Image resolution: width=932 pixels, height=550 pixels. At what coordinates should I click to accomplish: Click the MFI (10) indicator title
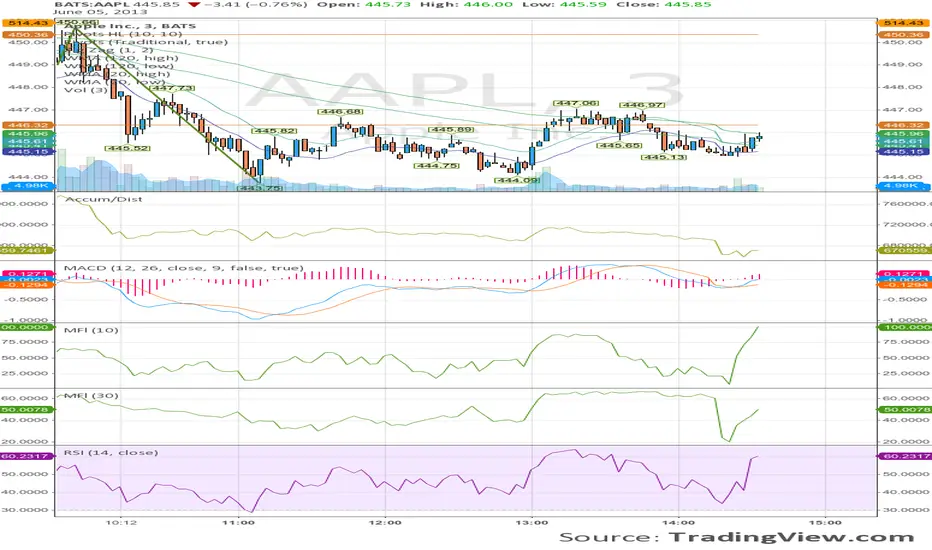tap(91, 330)
